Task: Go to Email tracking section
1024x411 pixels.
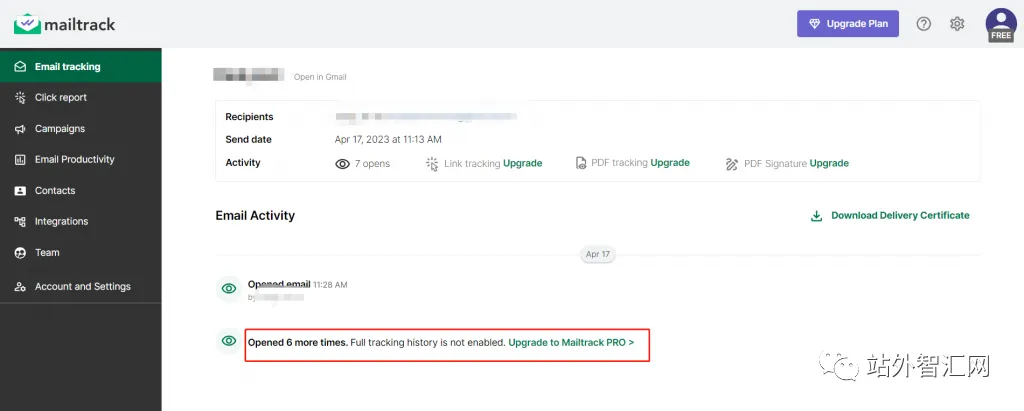Action: coord(80,67)
